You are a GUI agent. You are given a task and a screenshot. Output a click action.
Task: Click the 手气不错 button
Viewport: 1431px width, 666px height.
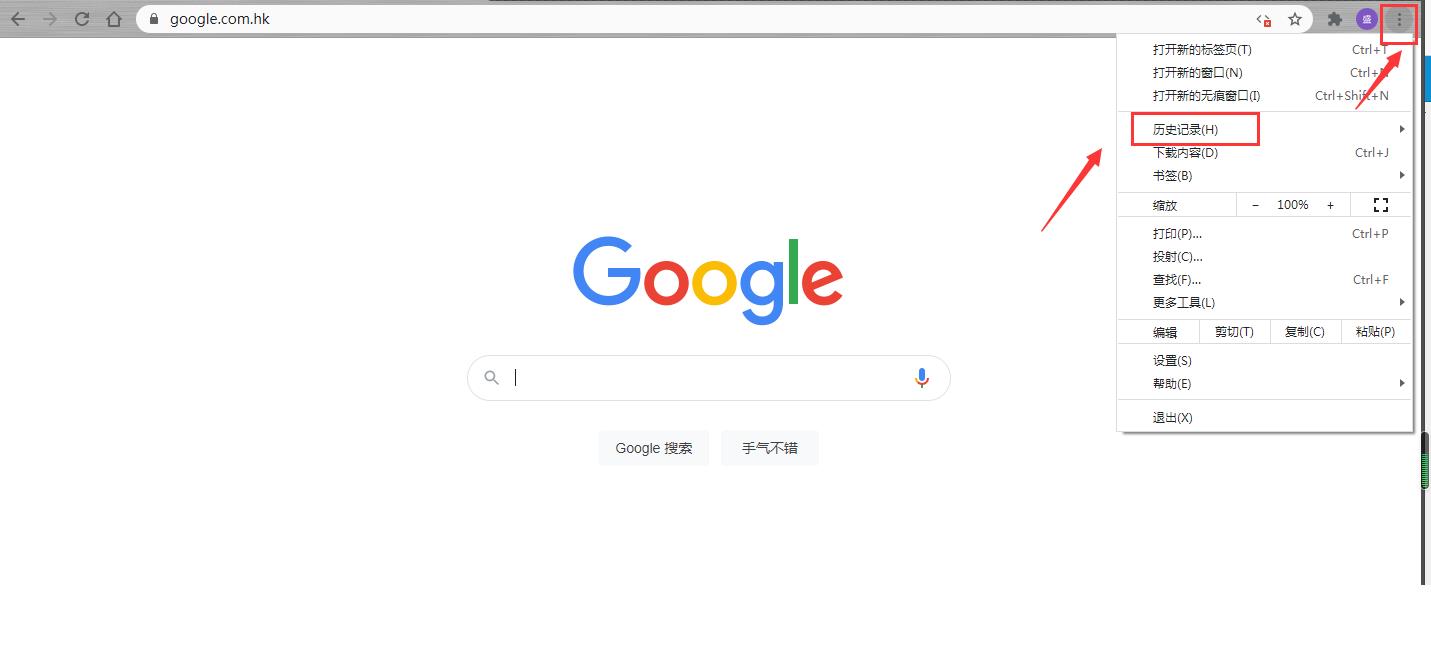click(770, 448)
